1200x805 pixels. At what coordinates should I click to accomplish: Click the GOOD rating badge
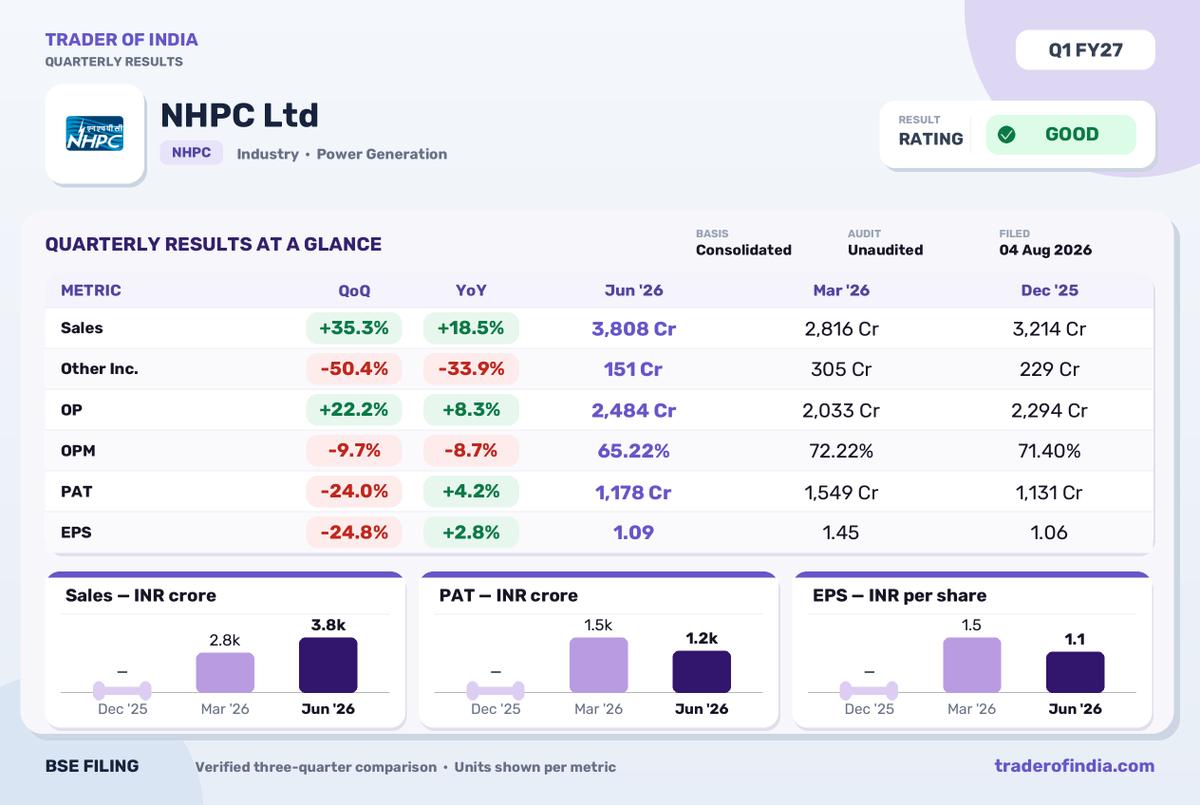[x=1061, y=135]
